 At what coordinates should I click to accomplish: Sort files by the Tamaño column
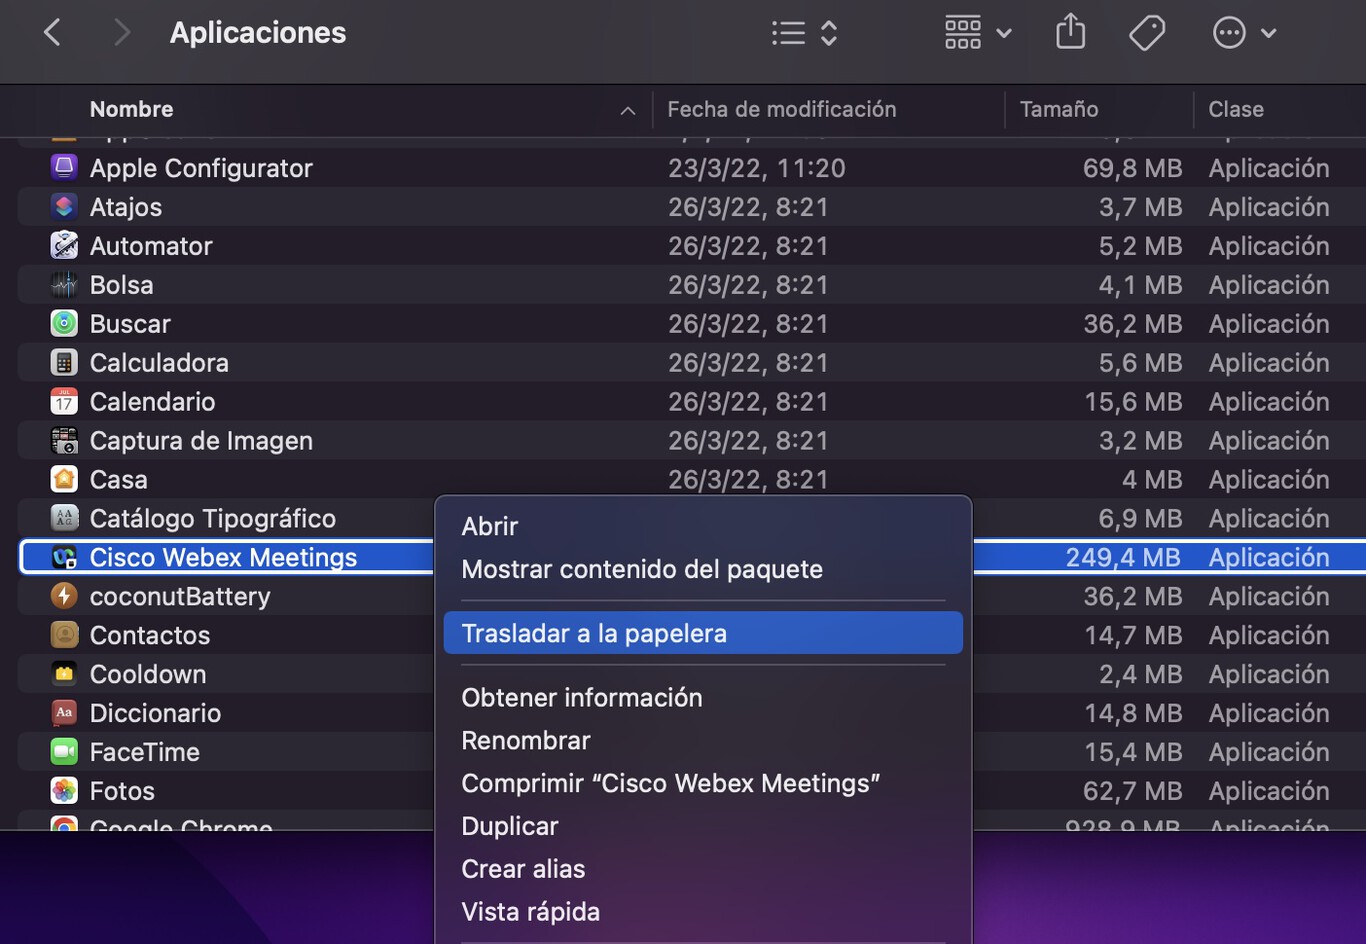pyautogui.click(x=1059, y=109)
